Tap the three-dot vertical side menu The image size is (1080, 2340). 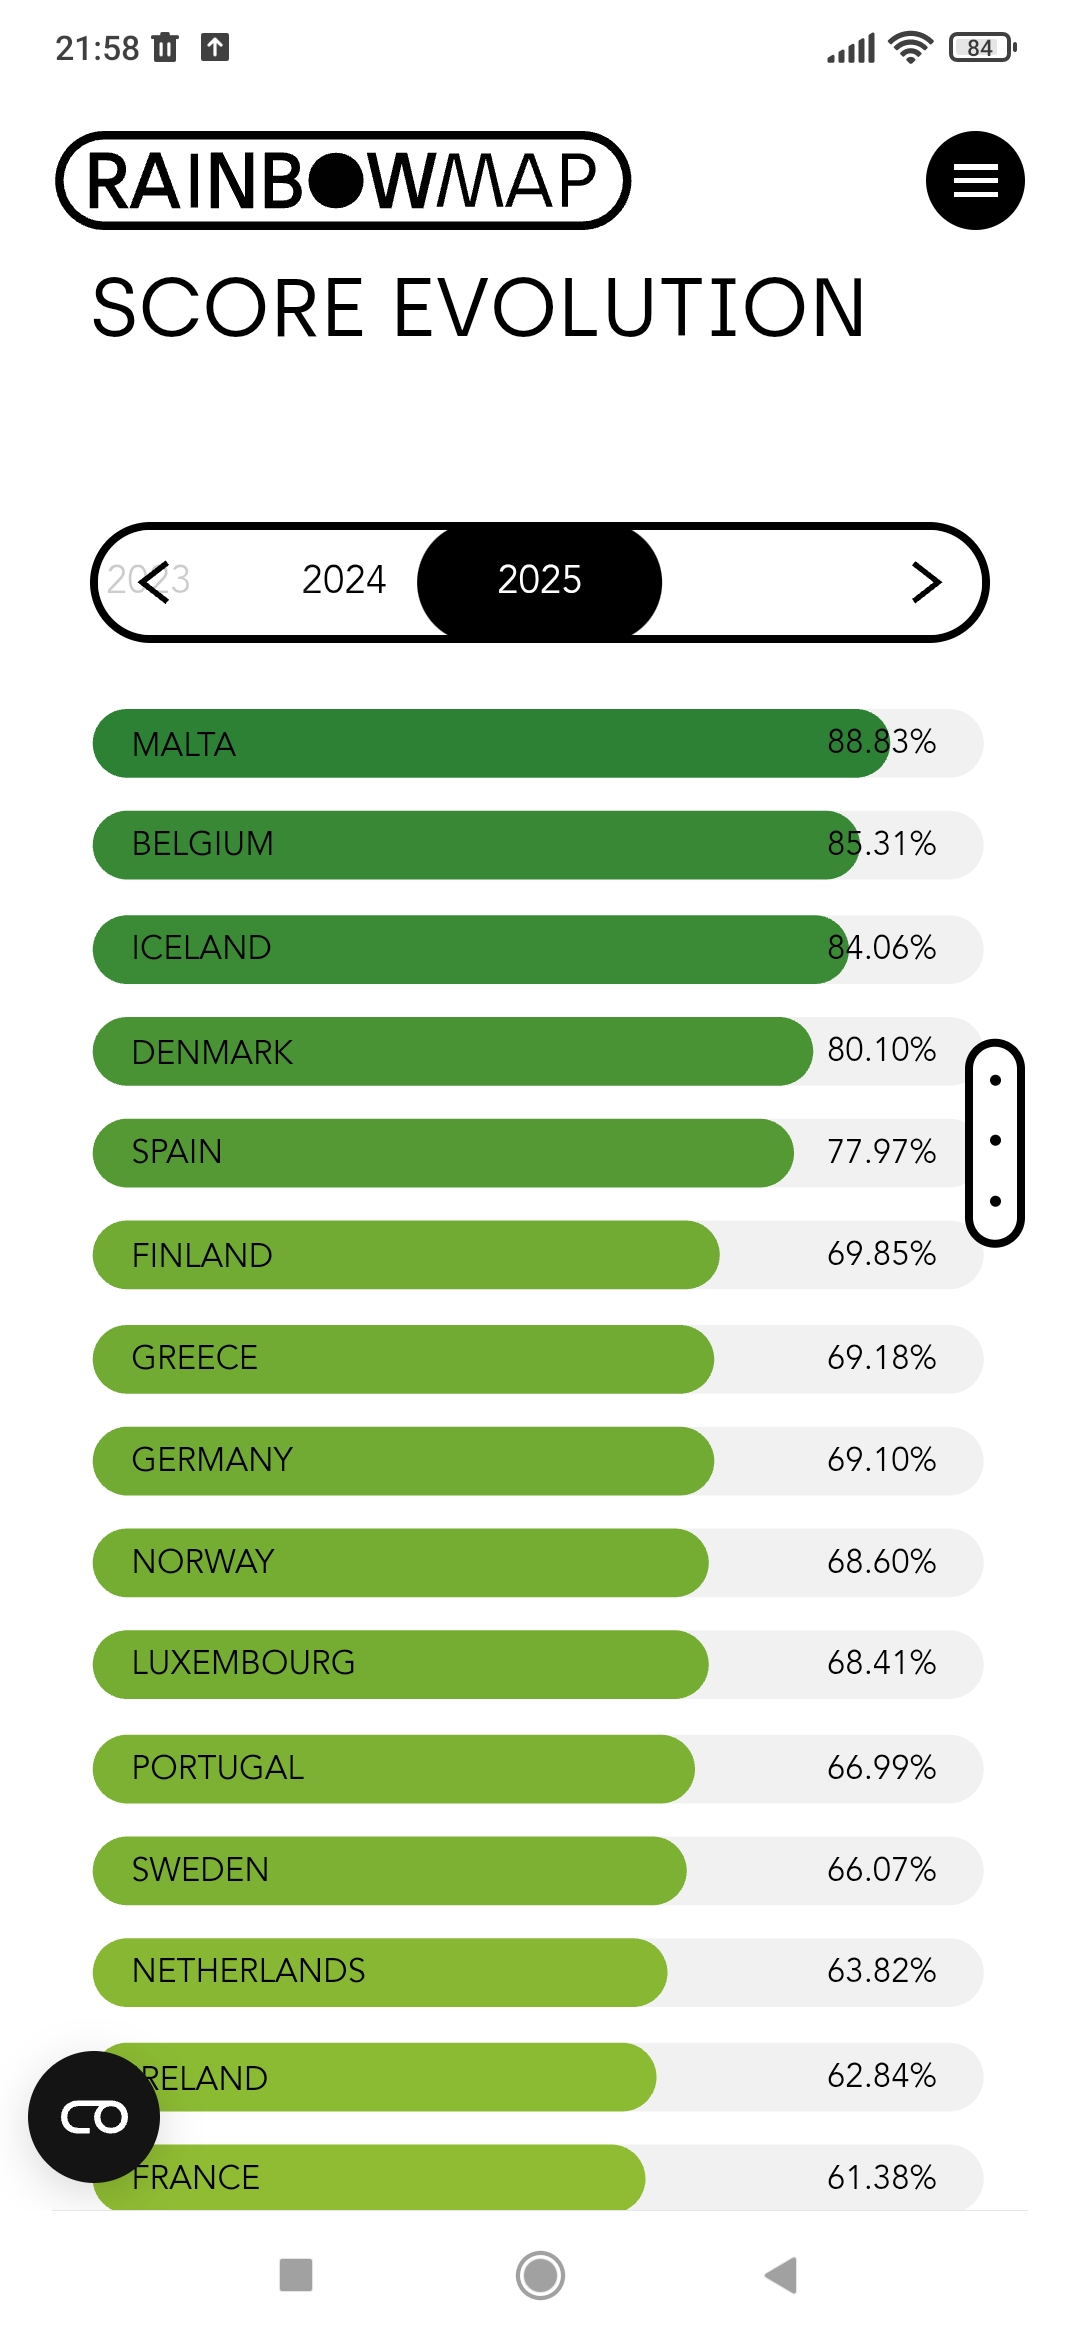(994, 1142)
